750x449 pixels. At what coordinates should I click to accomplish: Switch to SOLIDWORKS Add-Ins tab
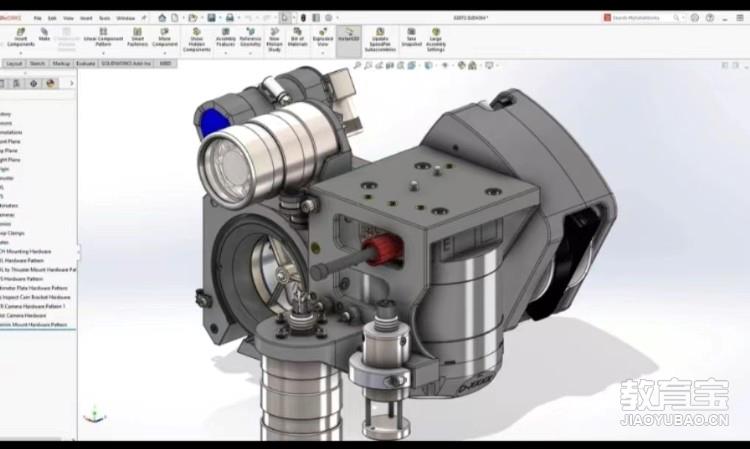tap(126, 63)
